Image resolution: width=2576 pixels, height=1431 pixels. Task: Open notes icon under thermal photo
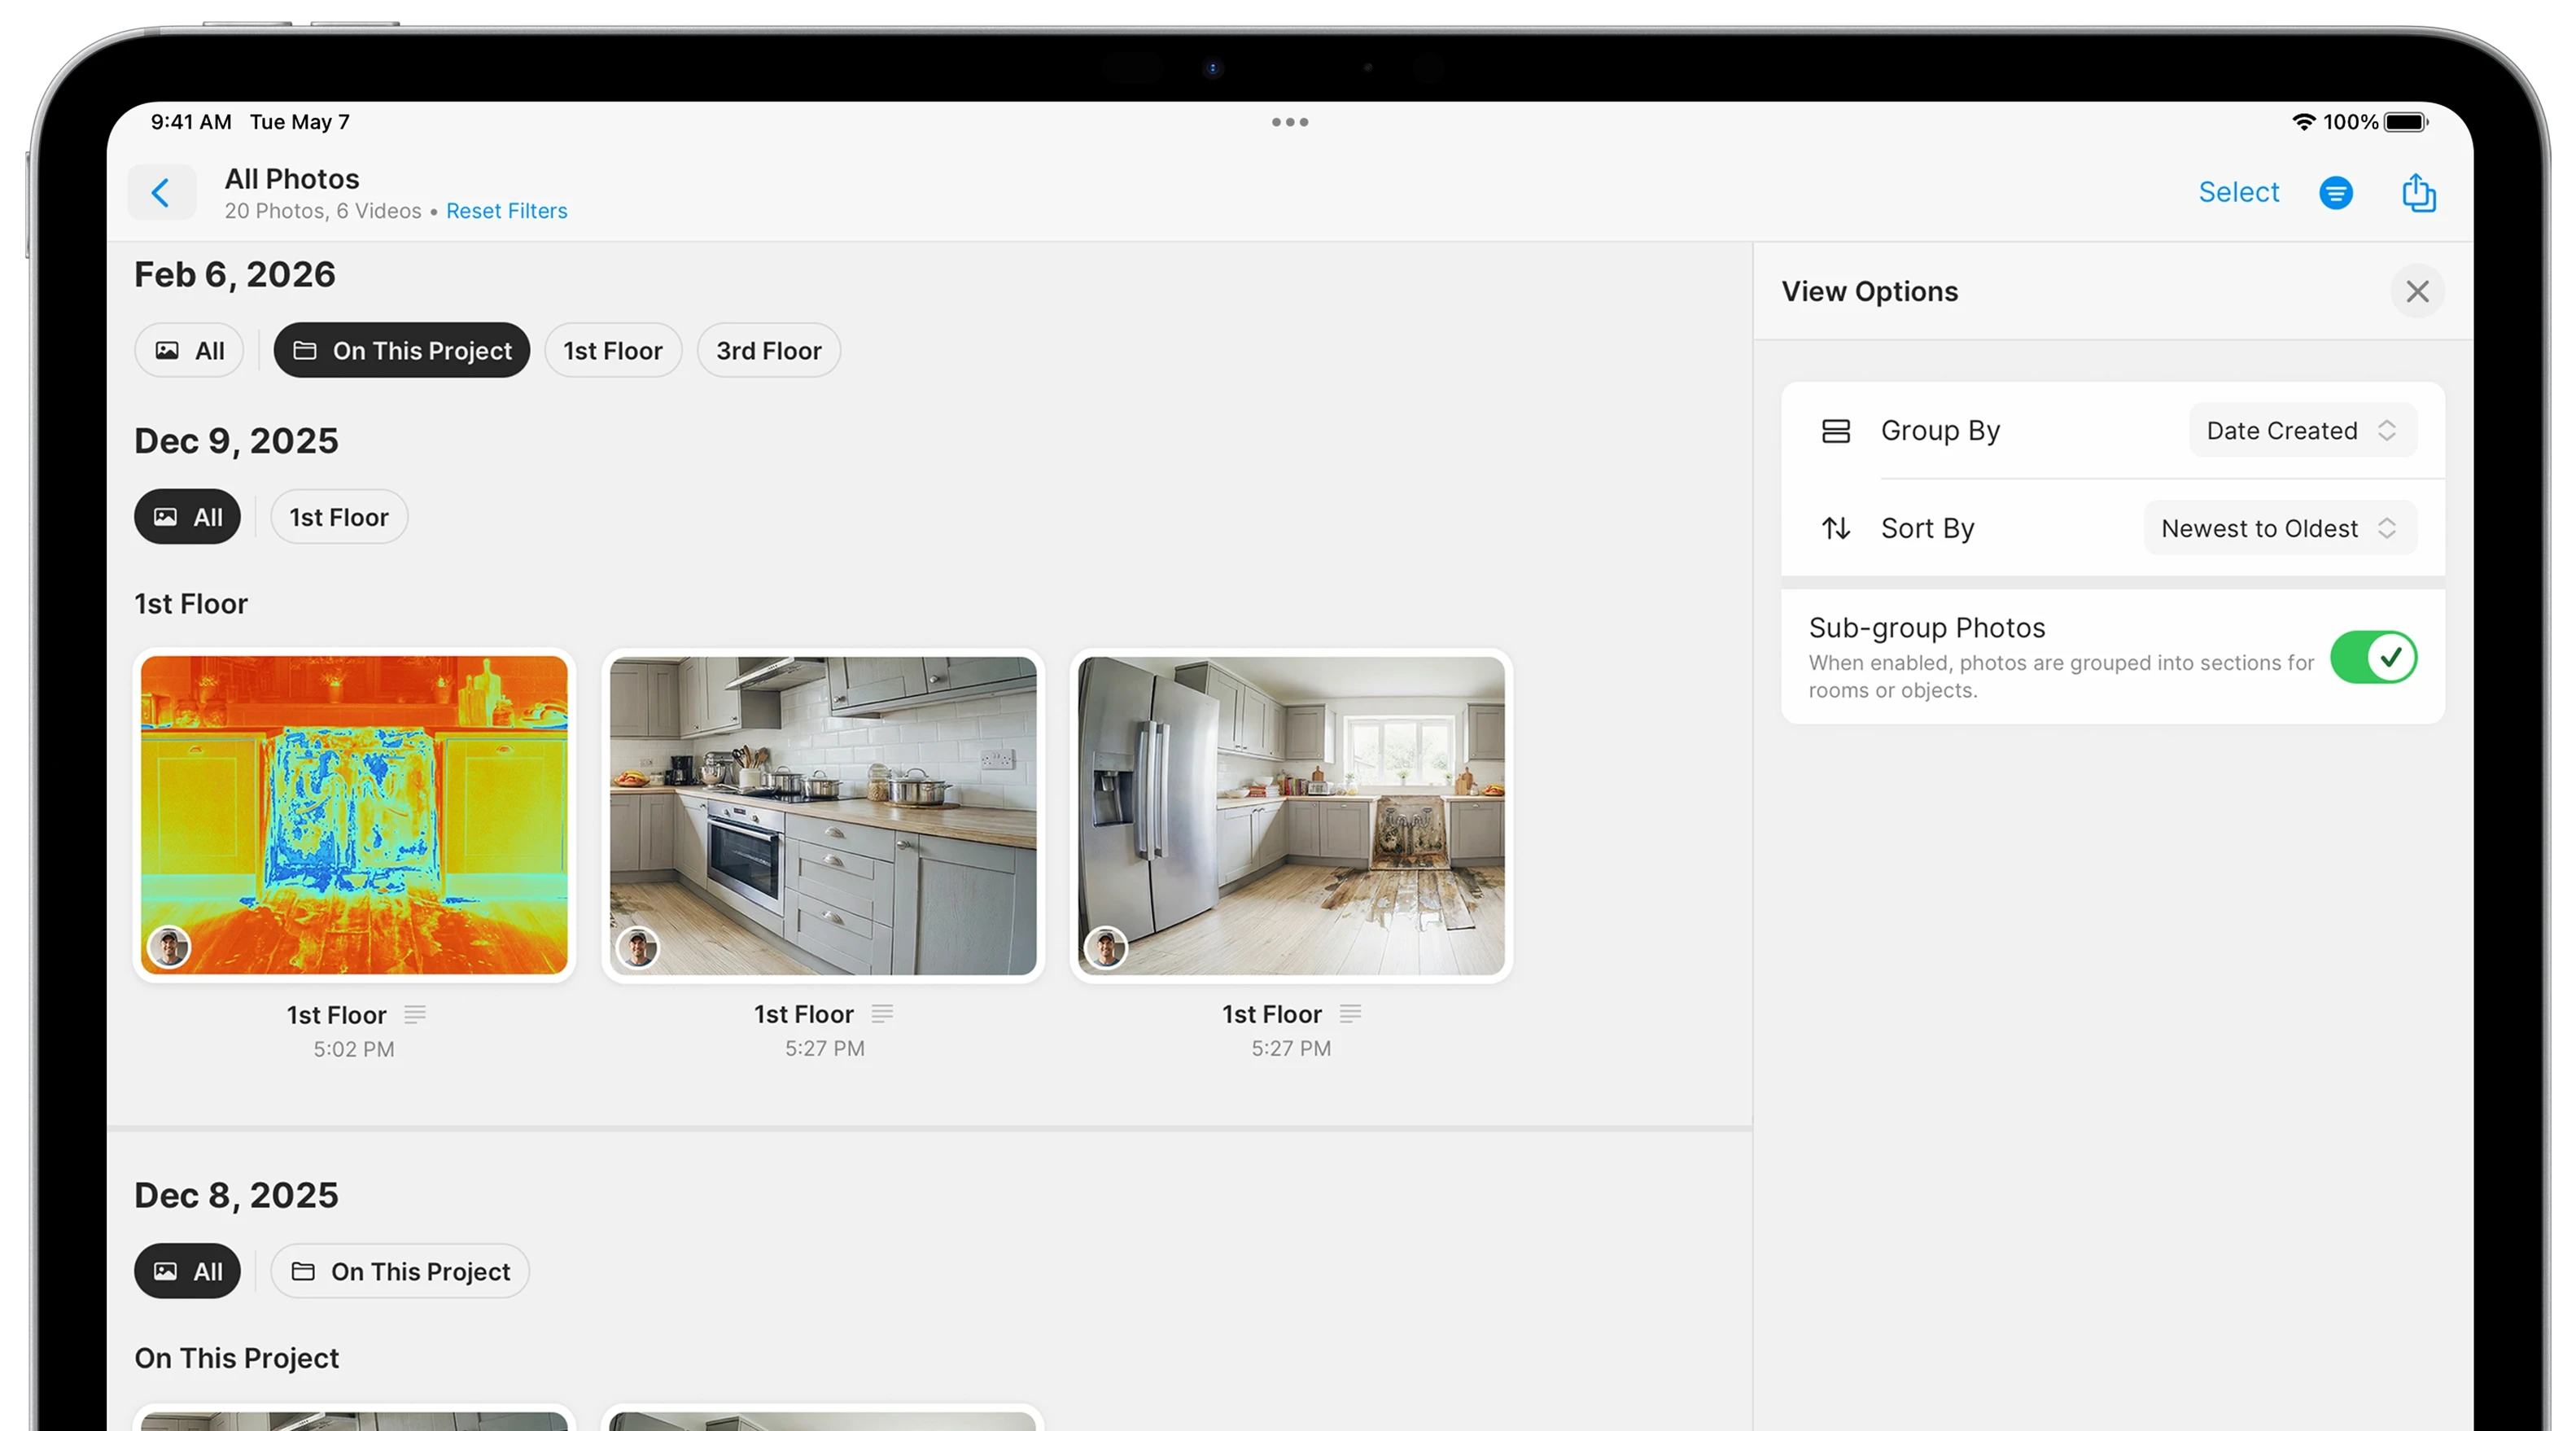coord(415,1014)
